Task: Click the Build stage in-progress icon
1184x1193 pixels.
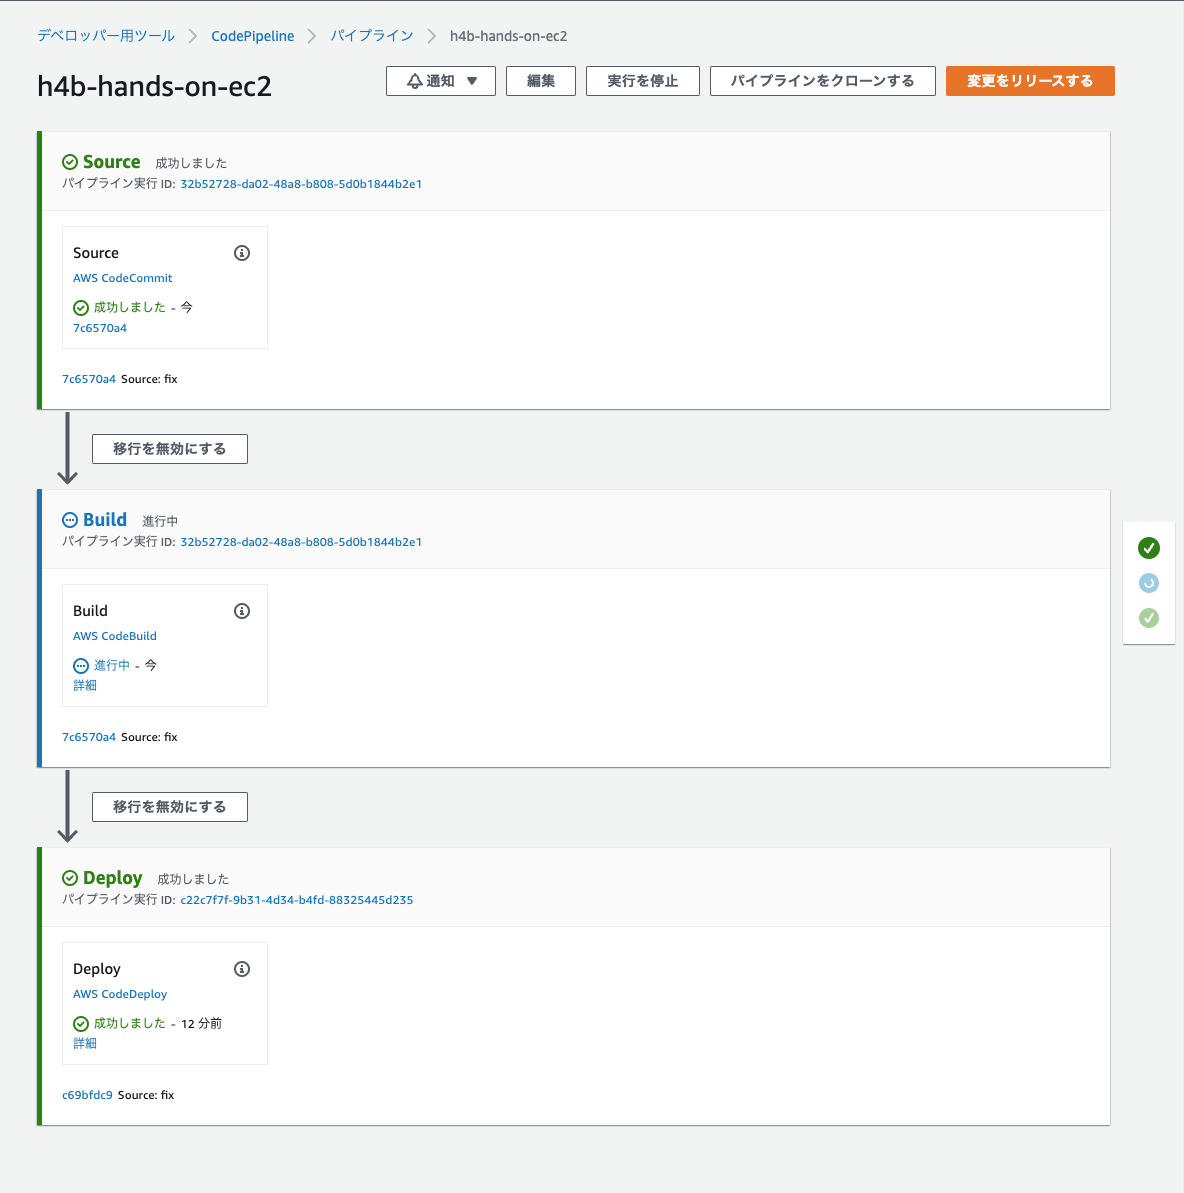Action: click(70, 520)
